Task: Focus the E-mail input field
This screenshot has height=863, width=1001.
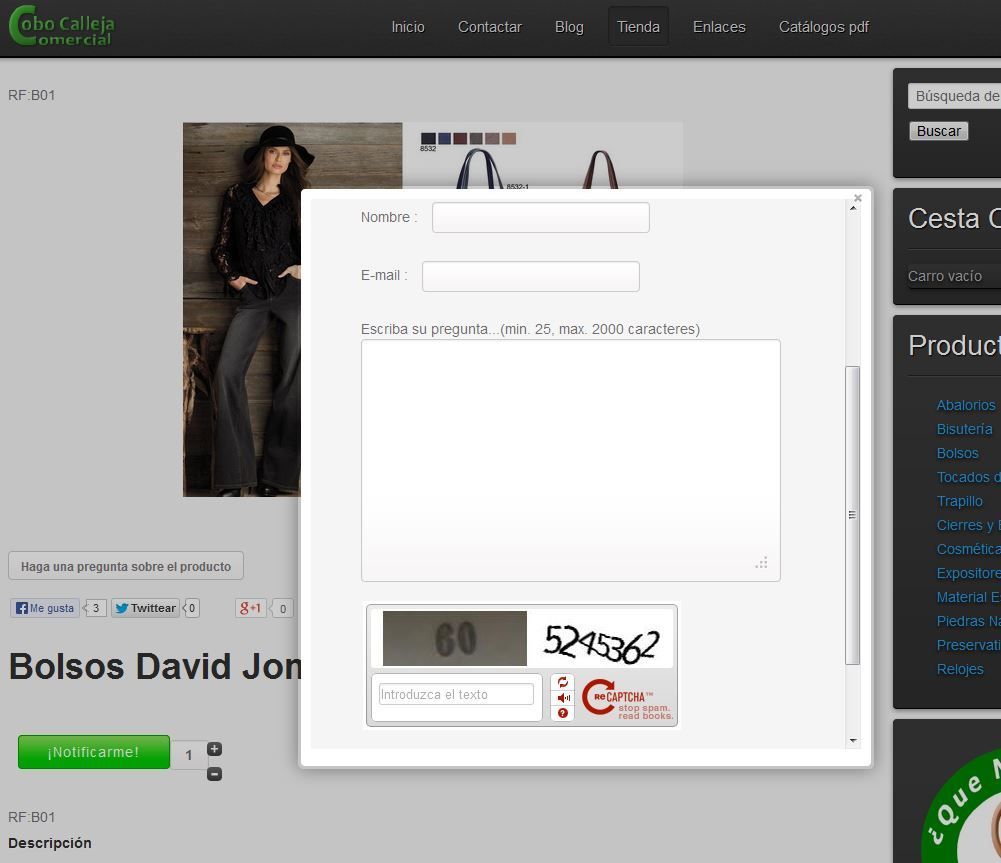Action: [x=531, y=276]
